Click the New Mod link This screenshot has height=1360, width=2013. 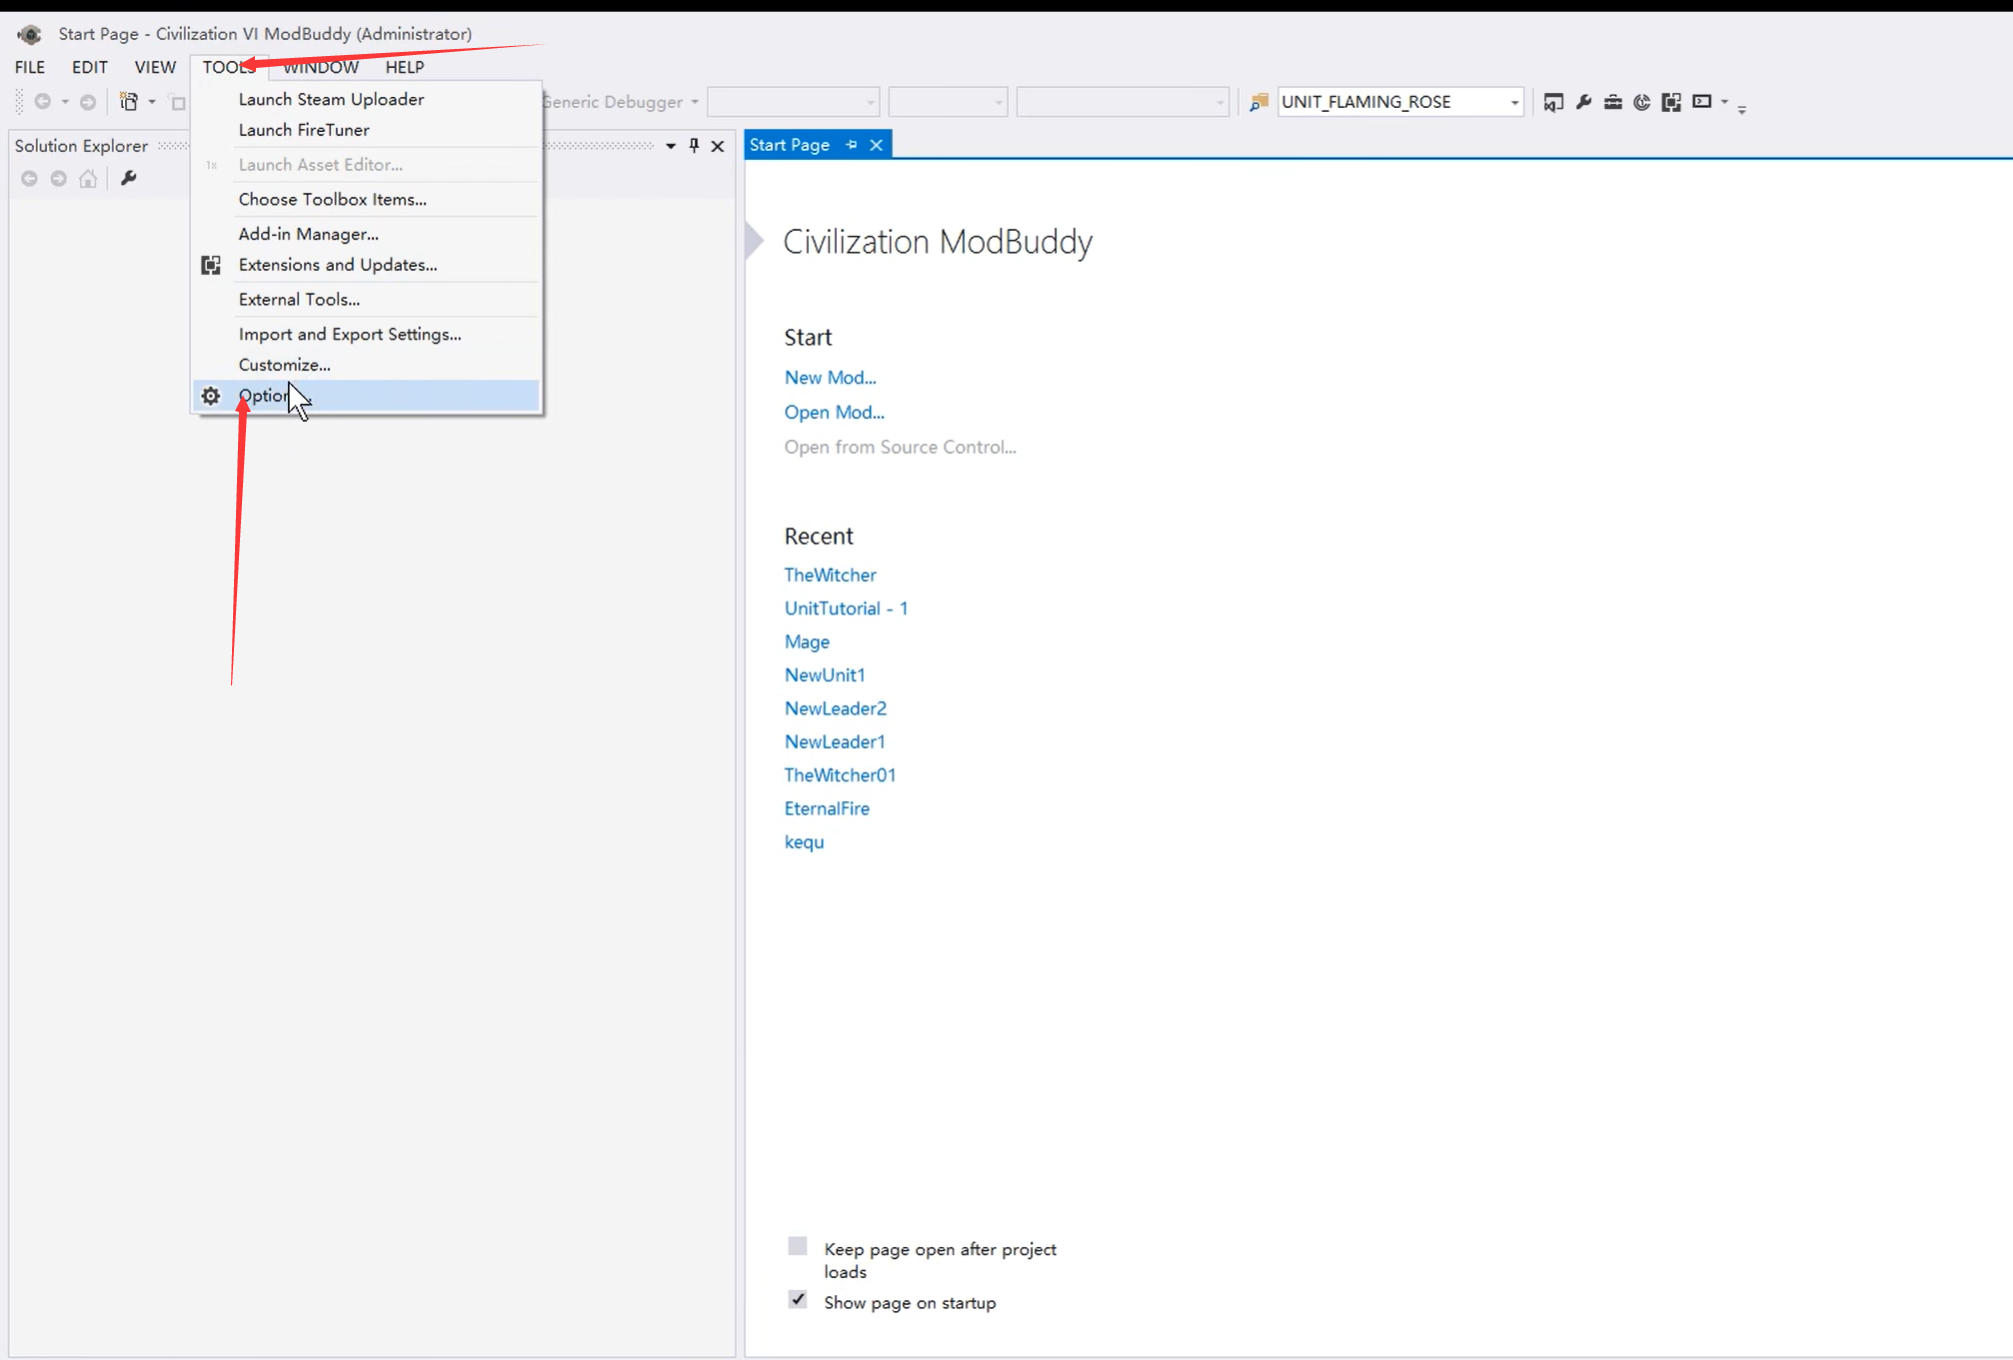830,377
